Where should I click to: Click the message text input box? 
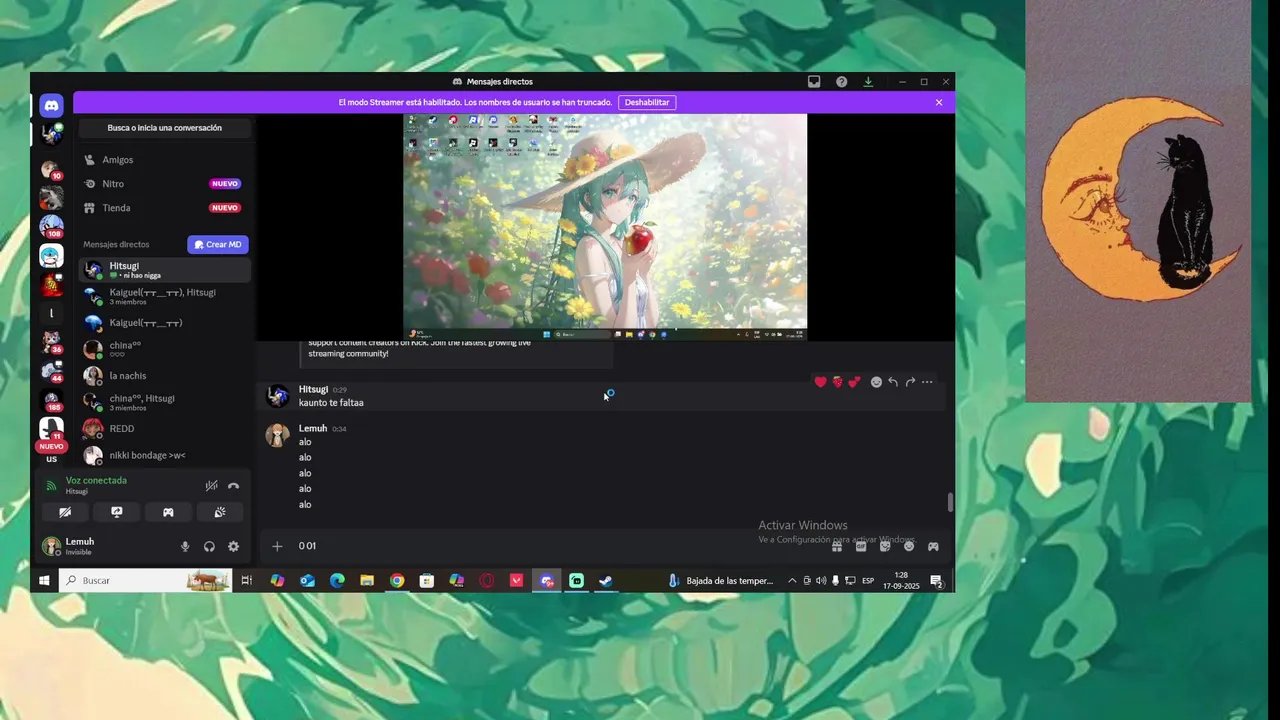[560, 546]
